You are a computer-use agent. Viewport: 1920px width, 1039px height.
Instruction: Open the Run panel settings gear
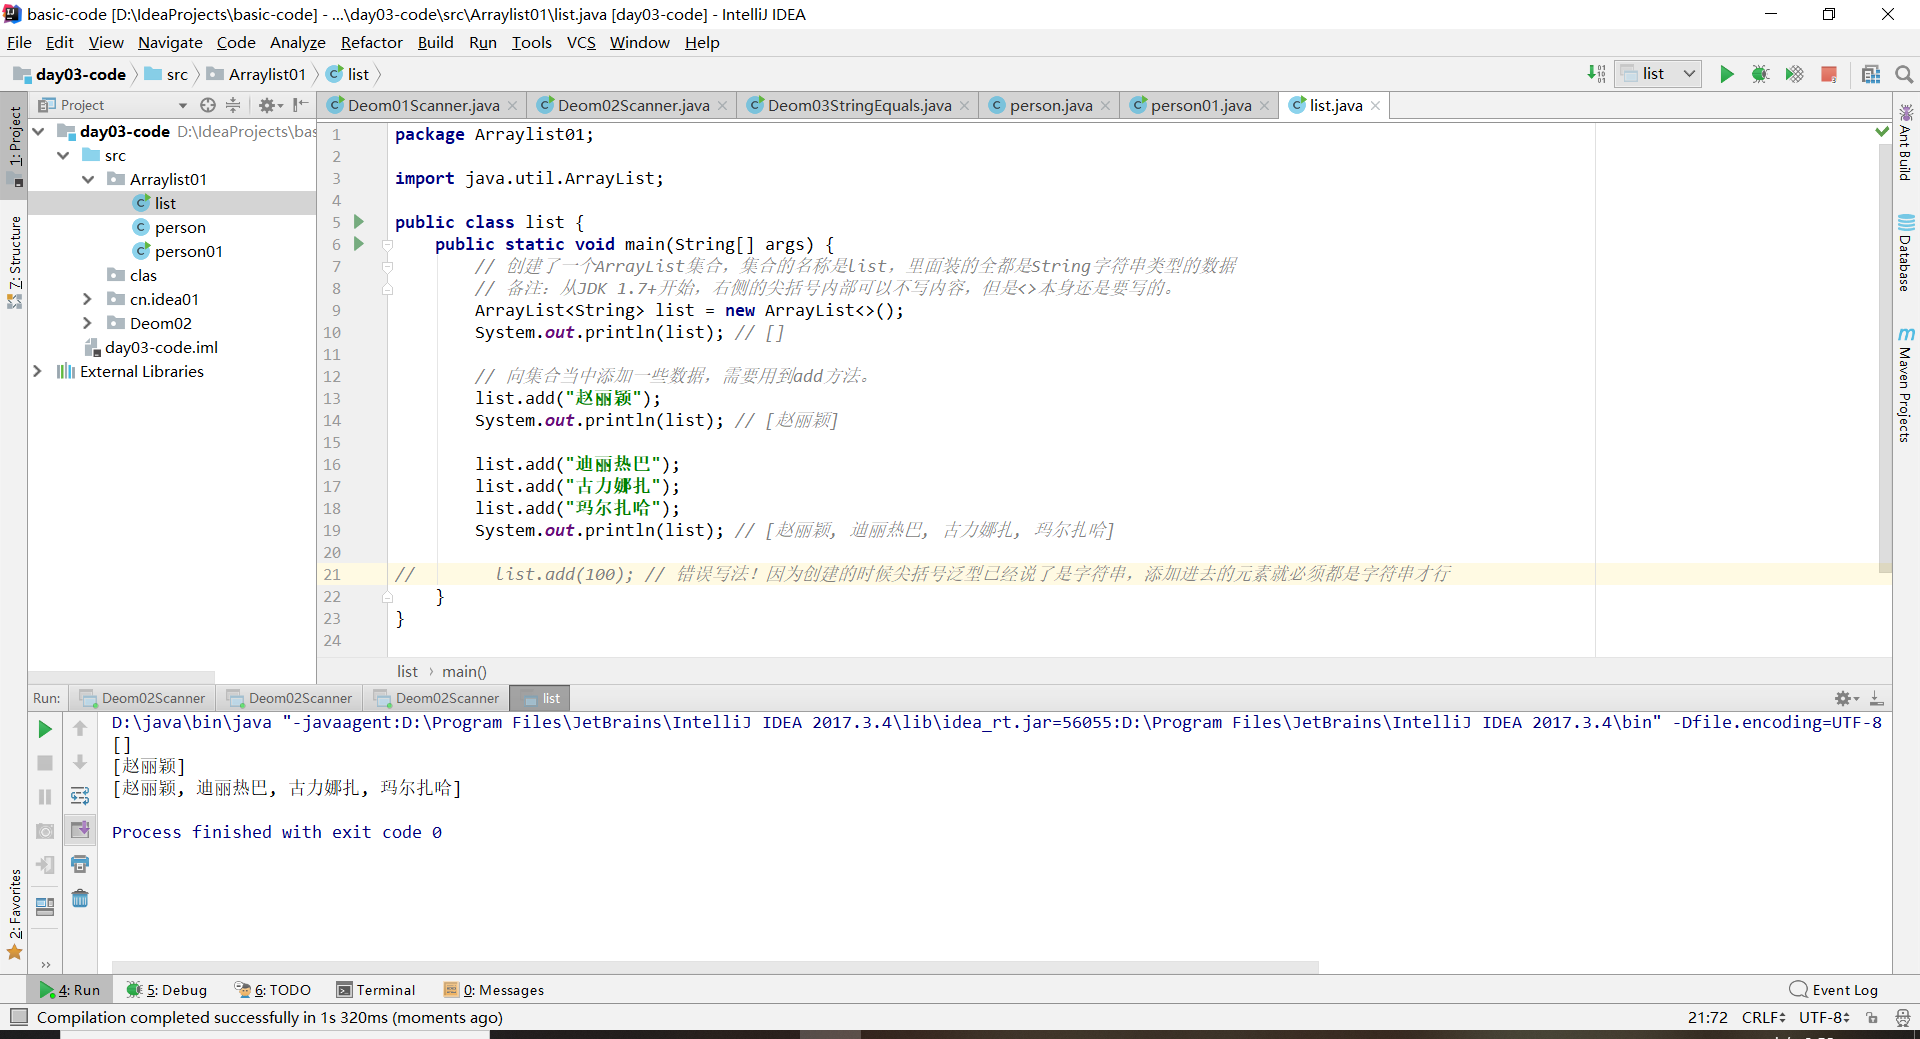1846,698
